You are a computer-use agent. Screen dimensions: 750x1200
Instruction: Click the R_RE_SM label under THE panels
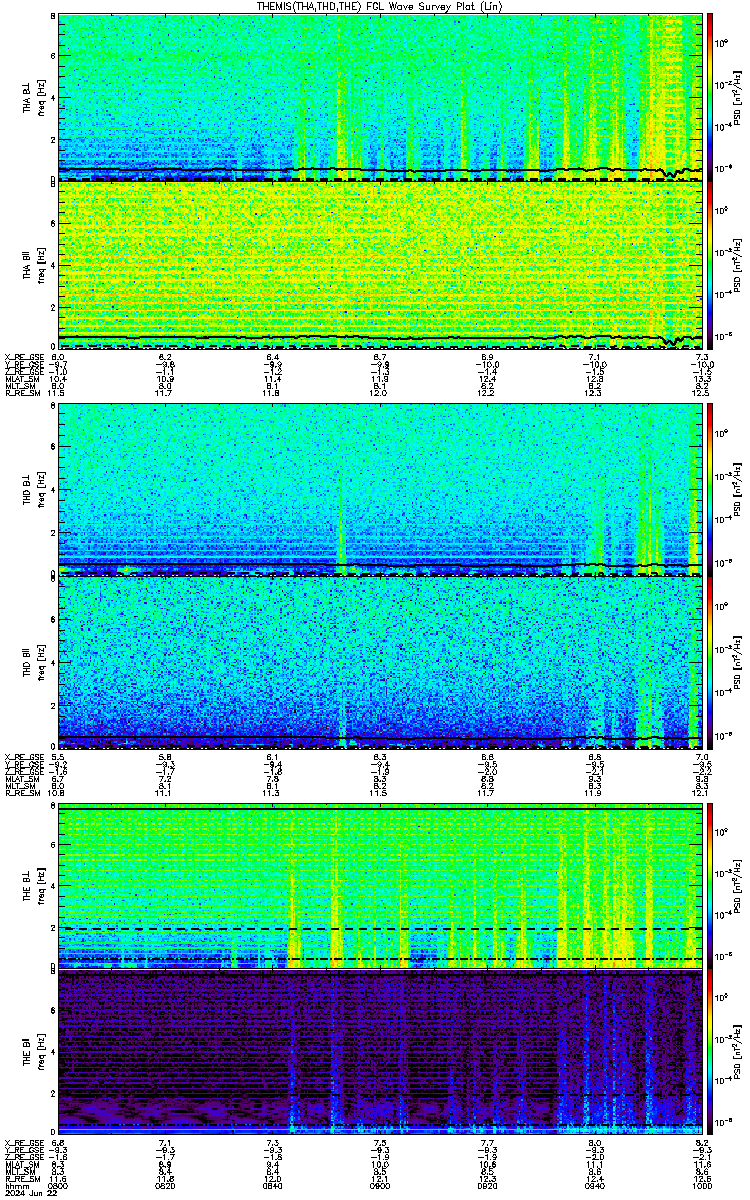[22, 1179]
